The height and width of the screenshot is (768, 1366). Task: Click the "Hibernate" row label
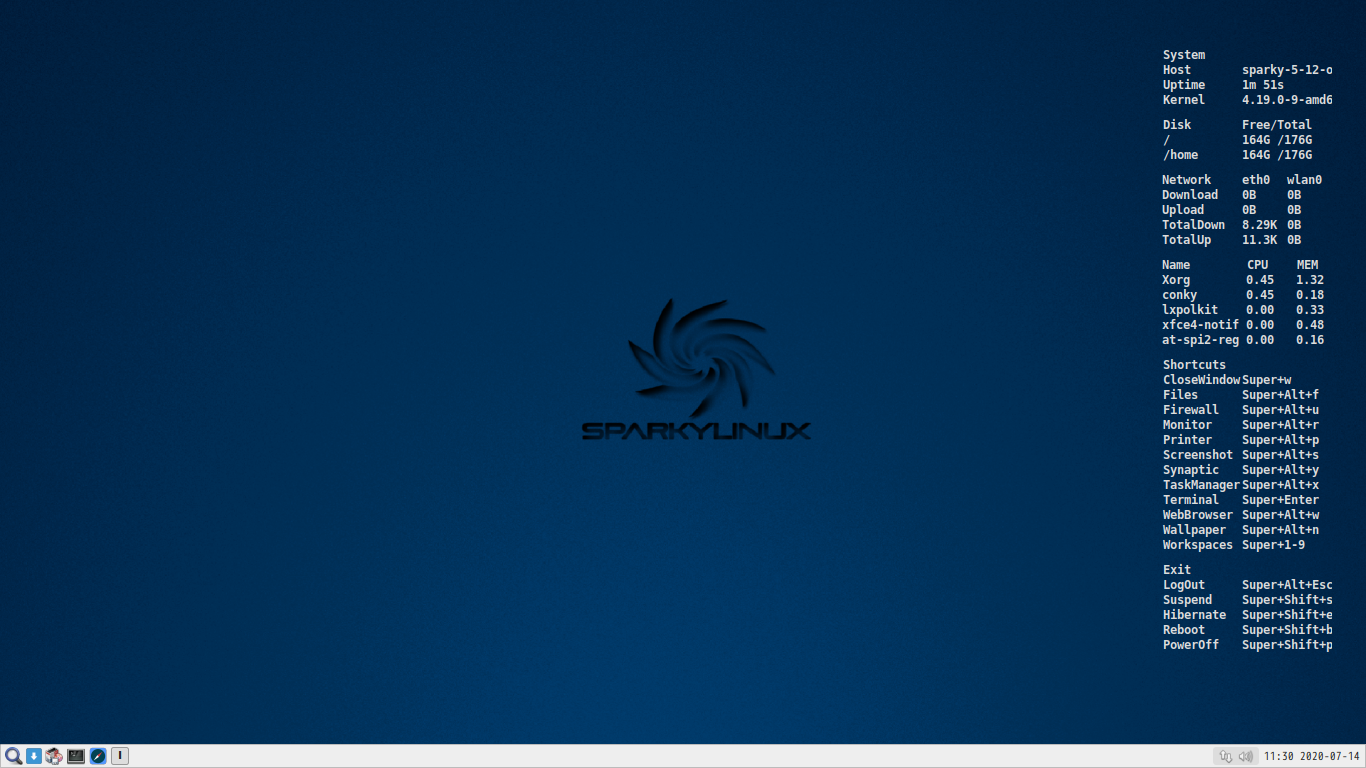[x=1194, y=615]
